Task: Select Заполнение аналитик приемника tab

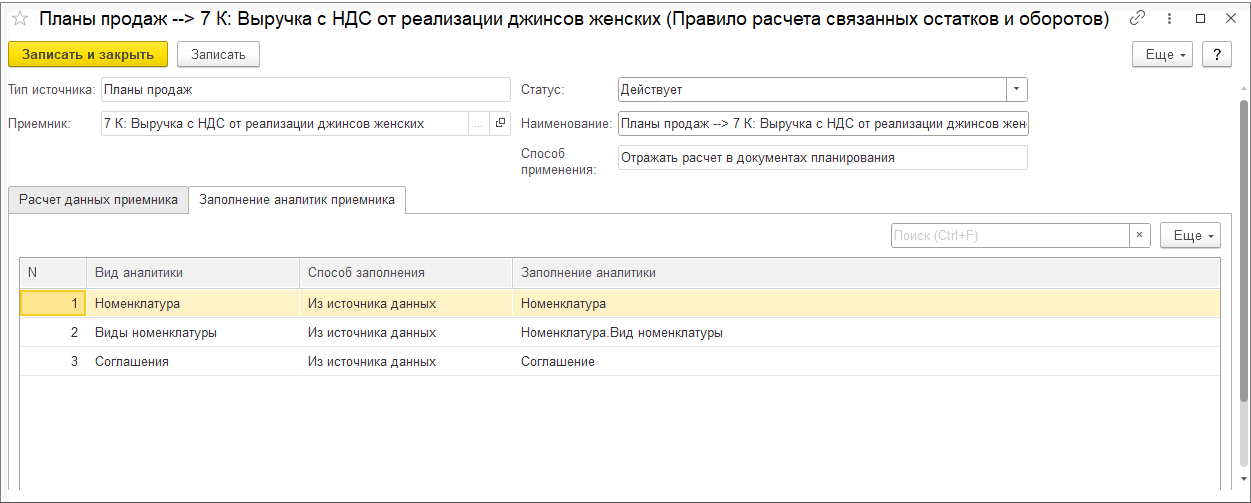Action: [297, 200]
